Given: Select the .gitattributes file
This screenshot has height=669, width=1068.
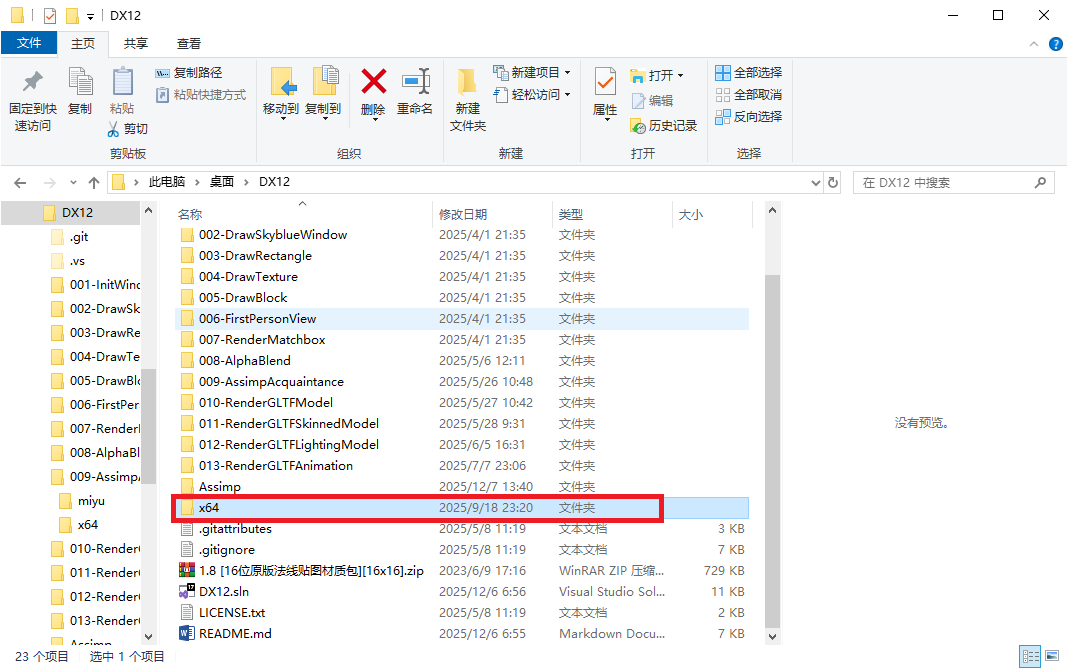Looking at the screenshot, I should (x=462, y=529).
